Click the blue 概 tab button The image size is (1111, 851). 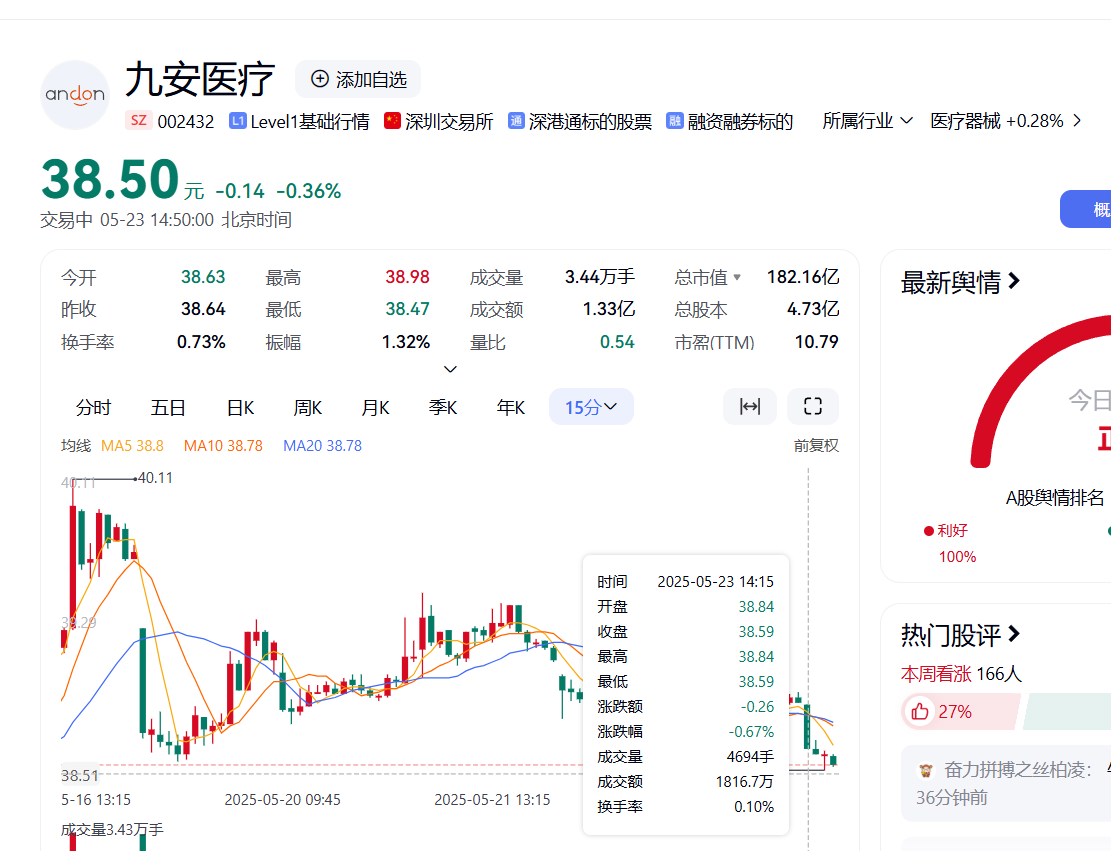1085,209
